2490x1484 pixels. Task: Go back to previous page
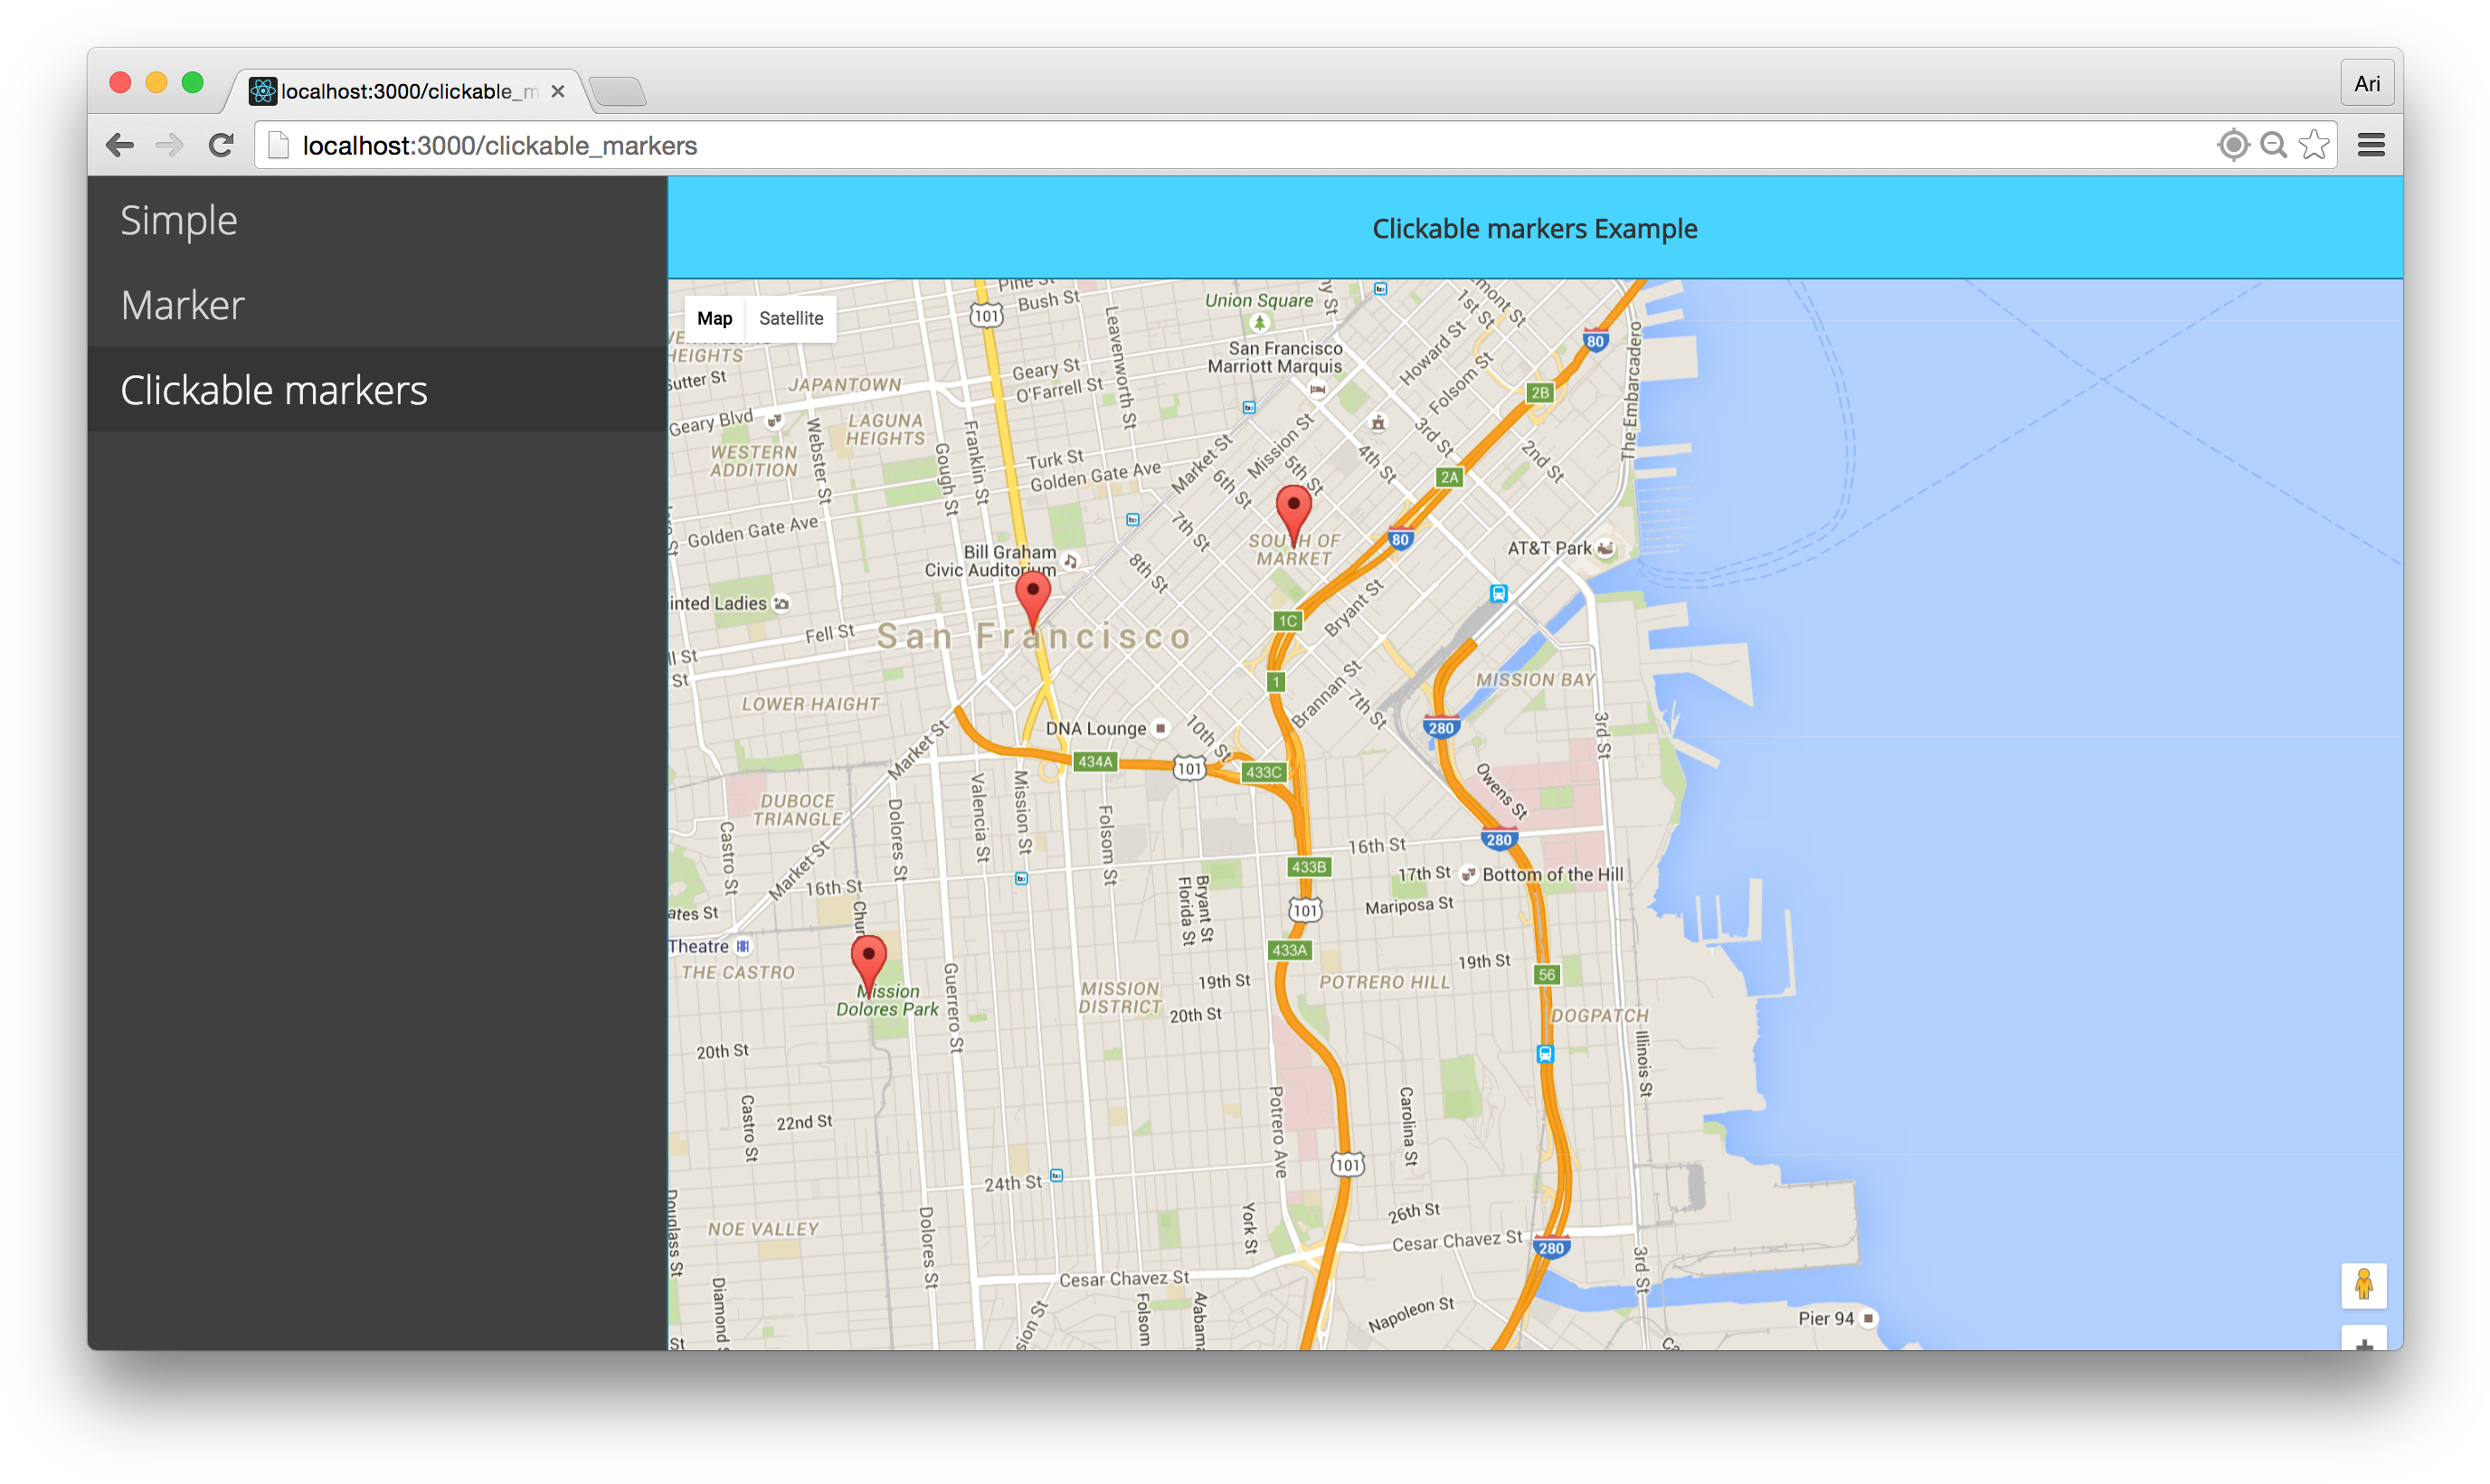click(x=120, y=146)
